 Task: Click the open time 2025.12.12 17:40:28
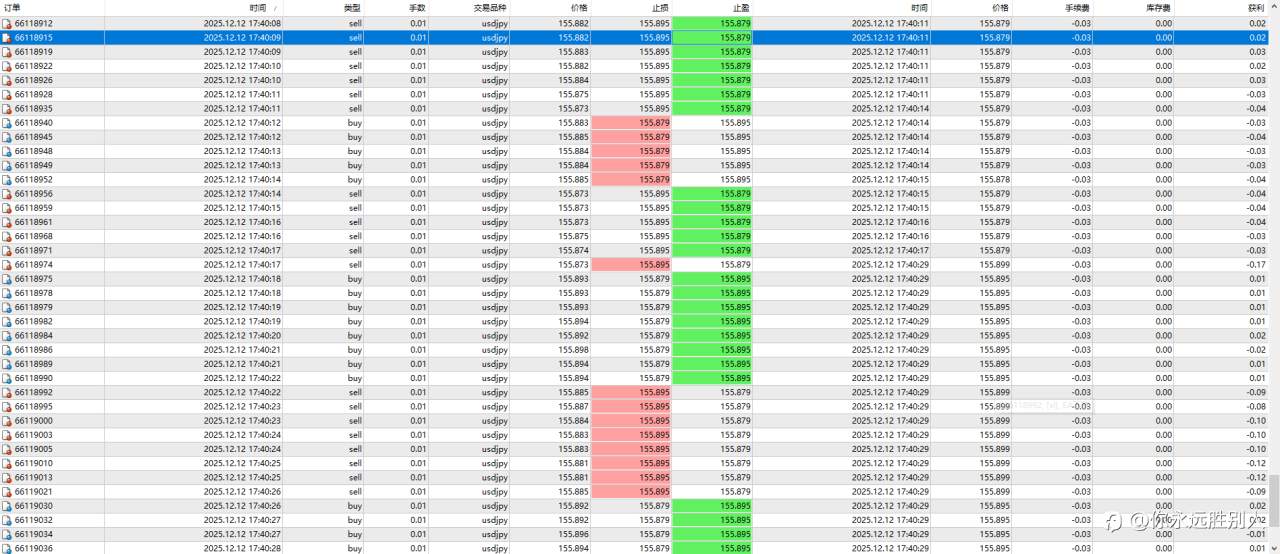click(x=242, y=548)
